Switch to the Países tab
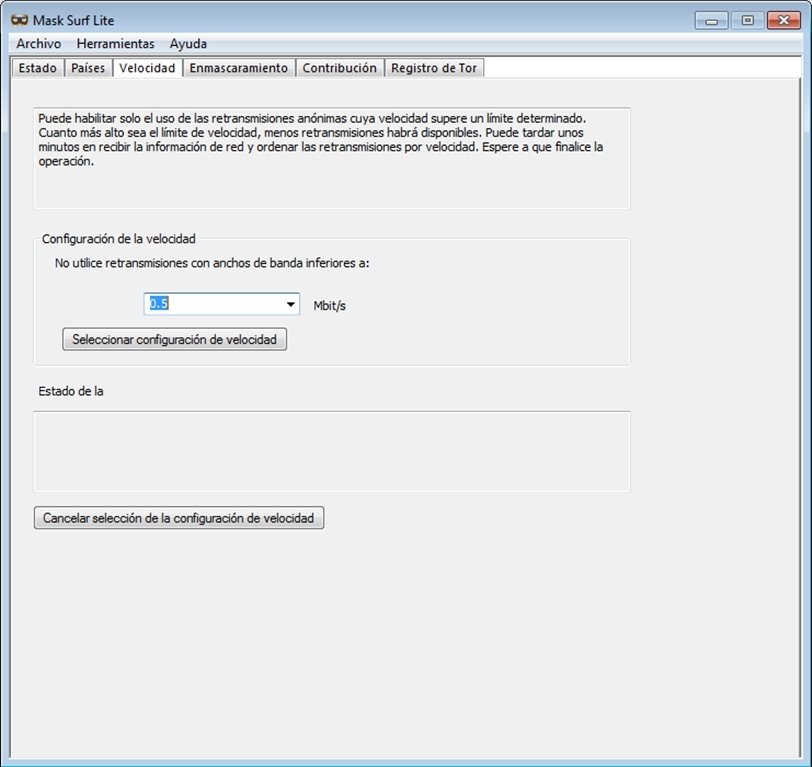812x767 pixels. point(88,68)
